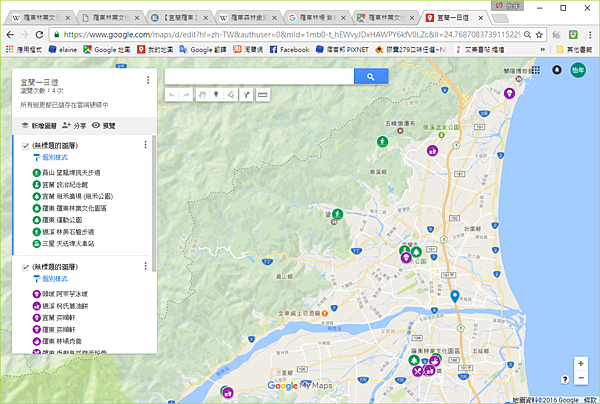Click purple fork-knife restaurant marker in Luodong

(417, 371)
